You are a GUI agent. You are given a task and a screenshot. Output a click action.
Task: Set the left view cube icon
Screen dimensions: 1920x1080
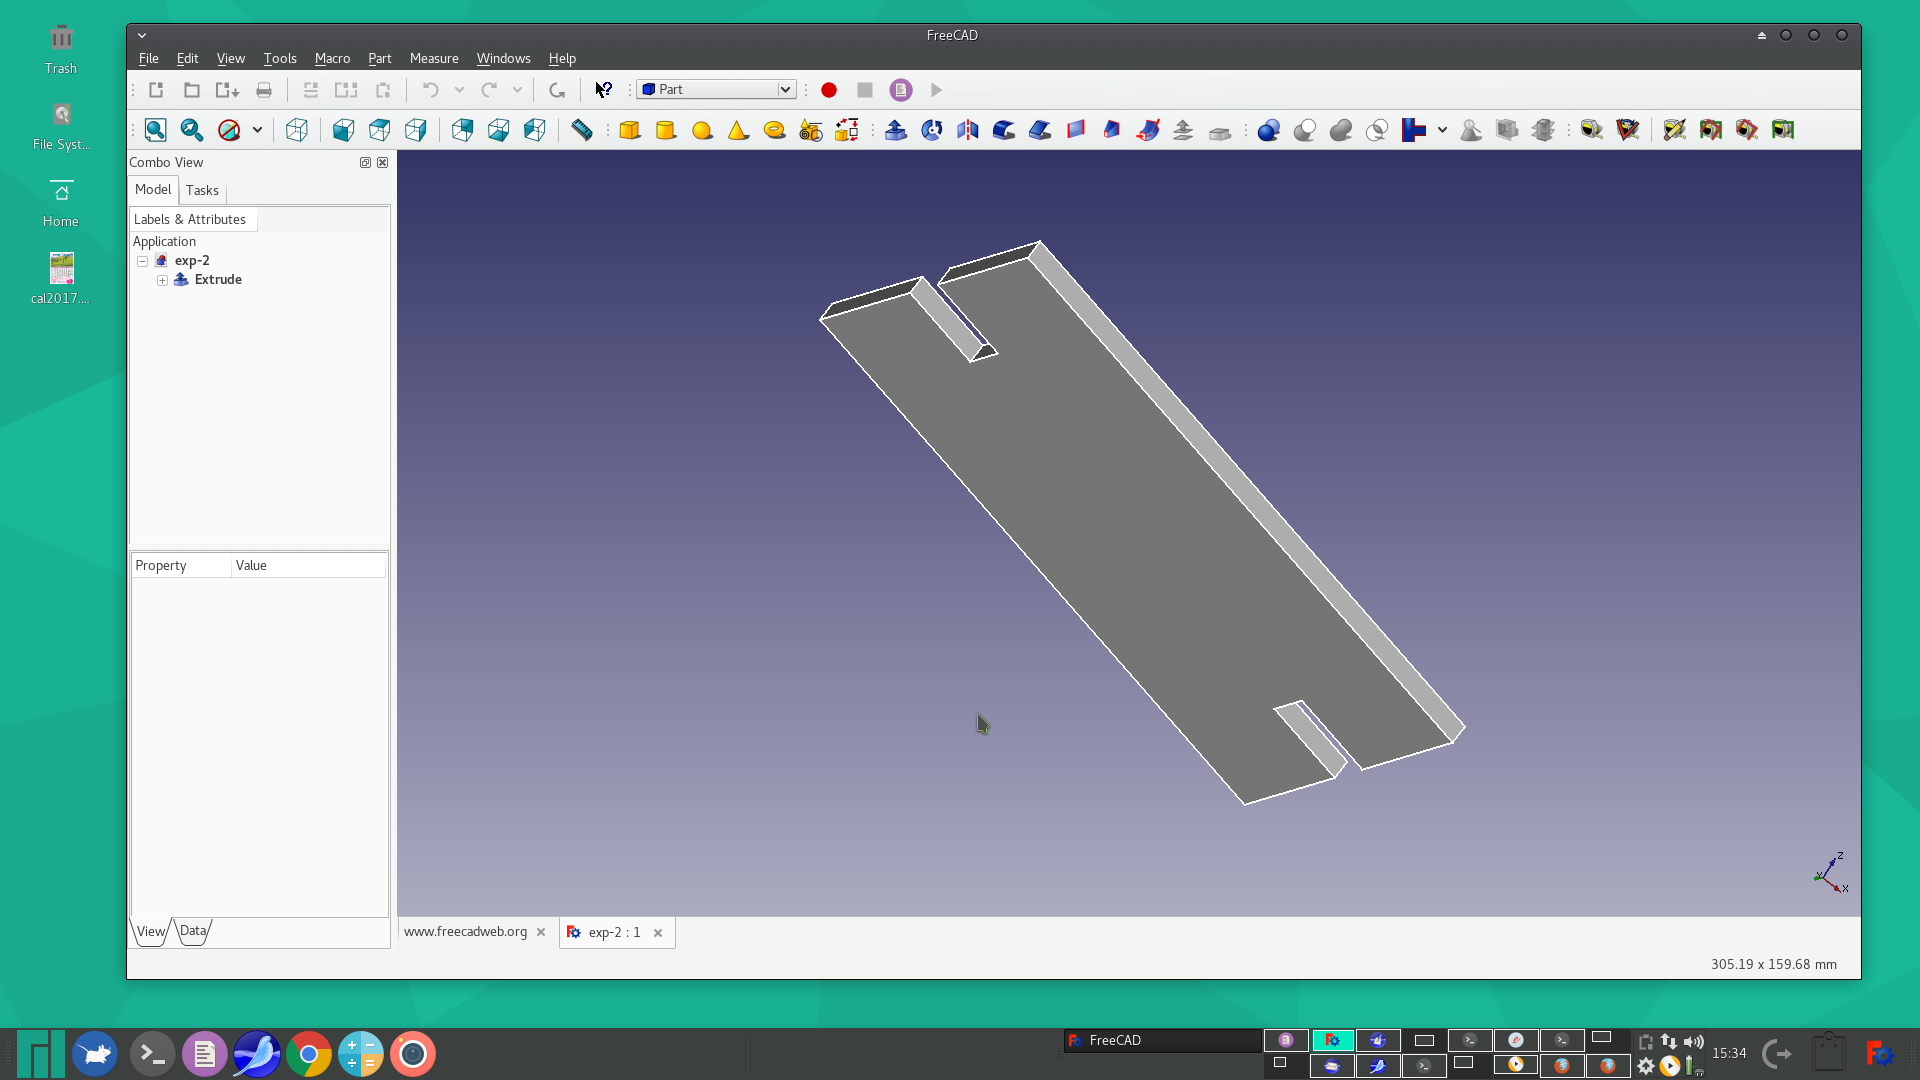(535, 130)
